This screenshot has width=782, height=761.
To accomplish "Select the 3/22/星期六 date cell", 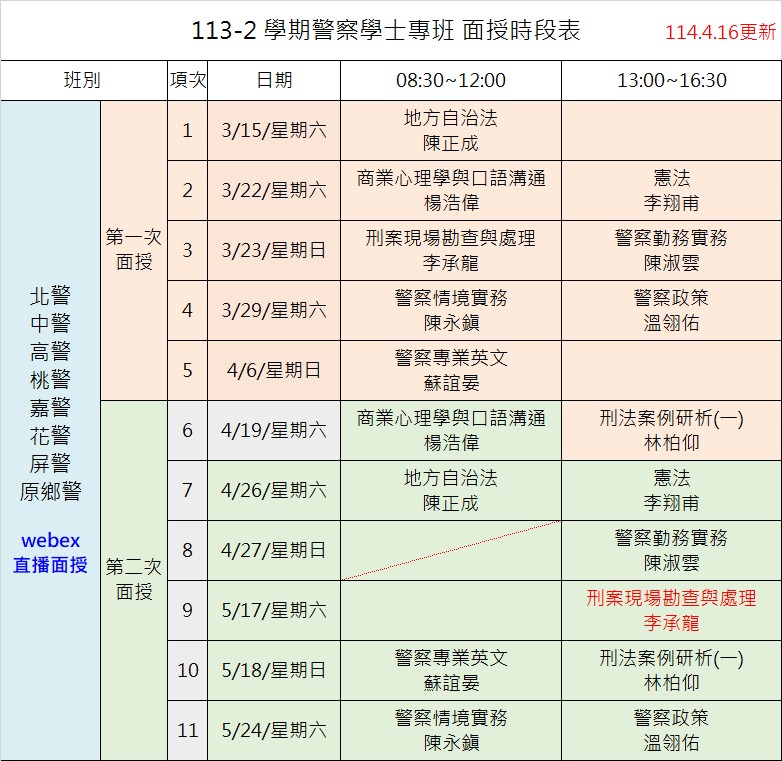I will click(274, 190).
